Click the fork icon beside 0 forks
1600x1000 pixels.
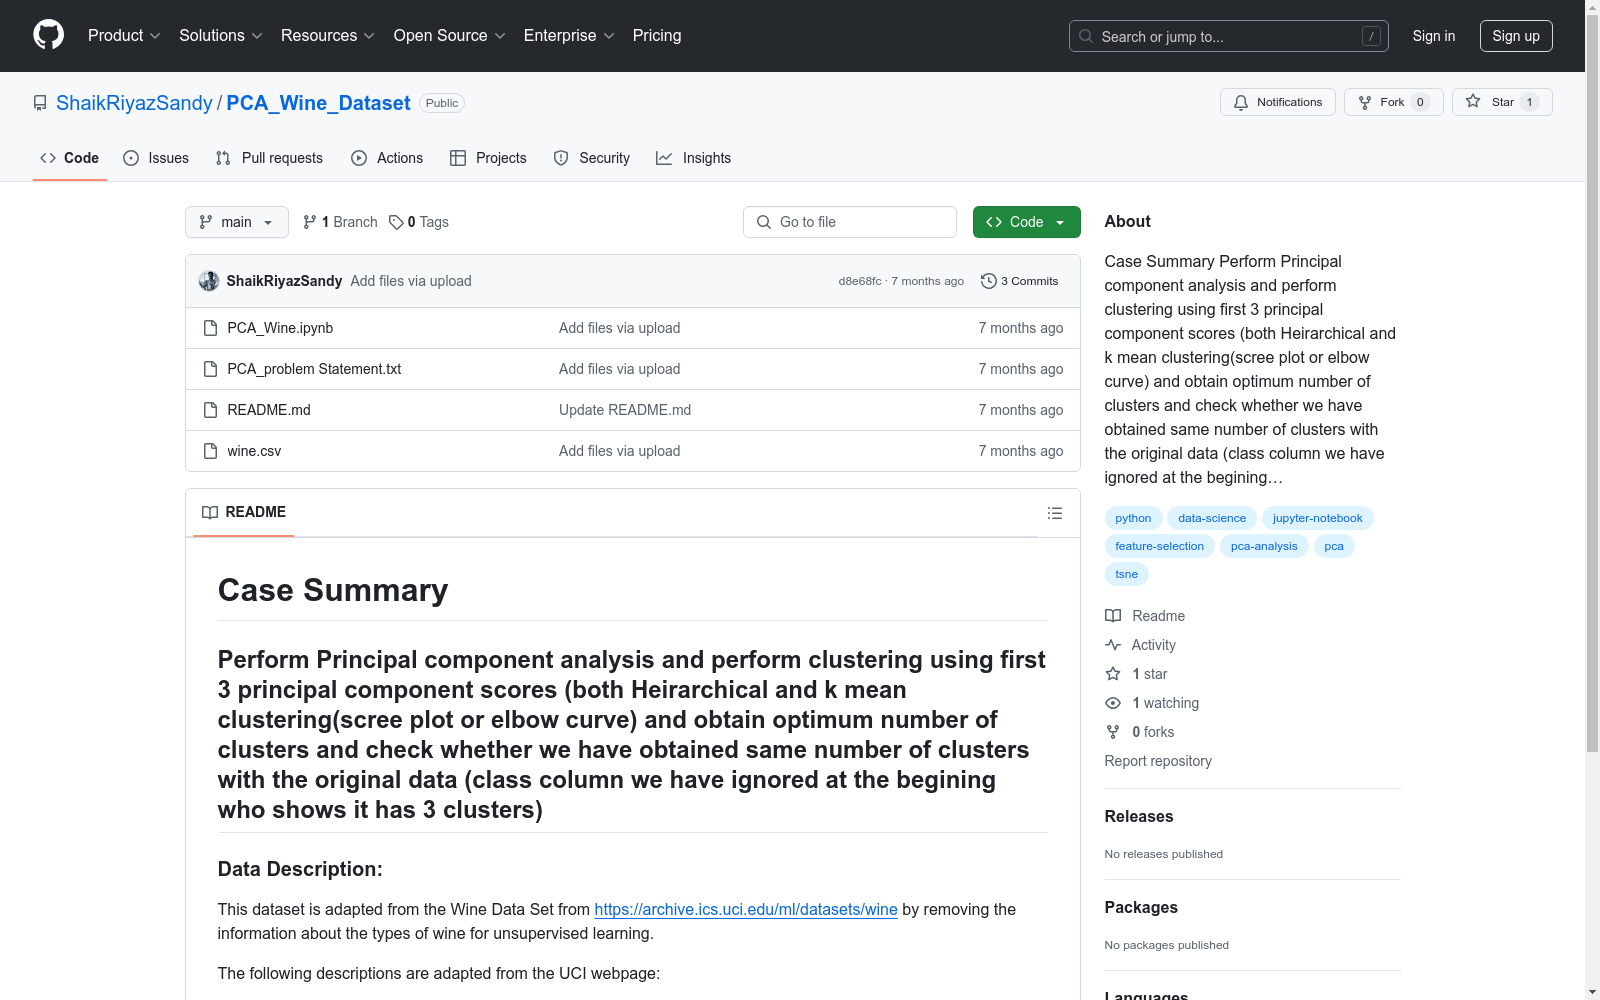click(x=1113, y=732)
